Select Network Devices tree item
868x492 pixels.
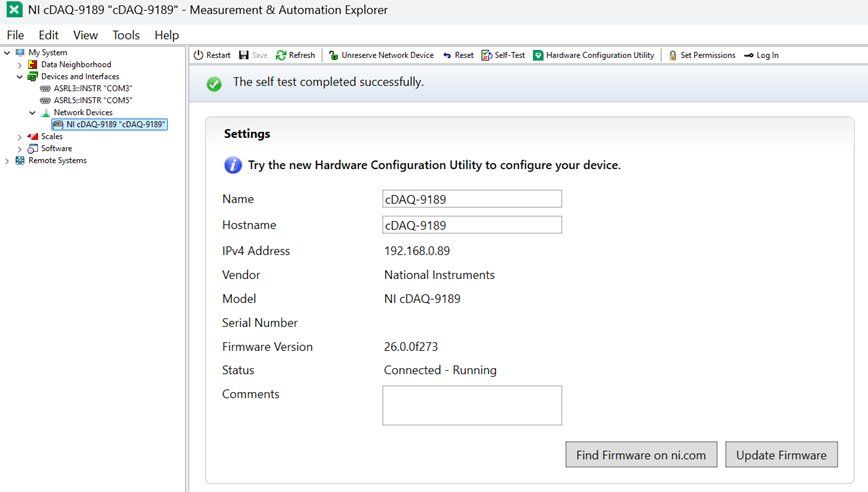83,112
